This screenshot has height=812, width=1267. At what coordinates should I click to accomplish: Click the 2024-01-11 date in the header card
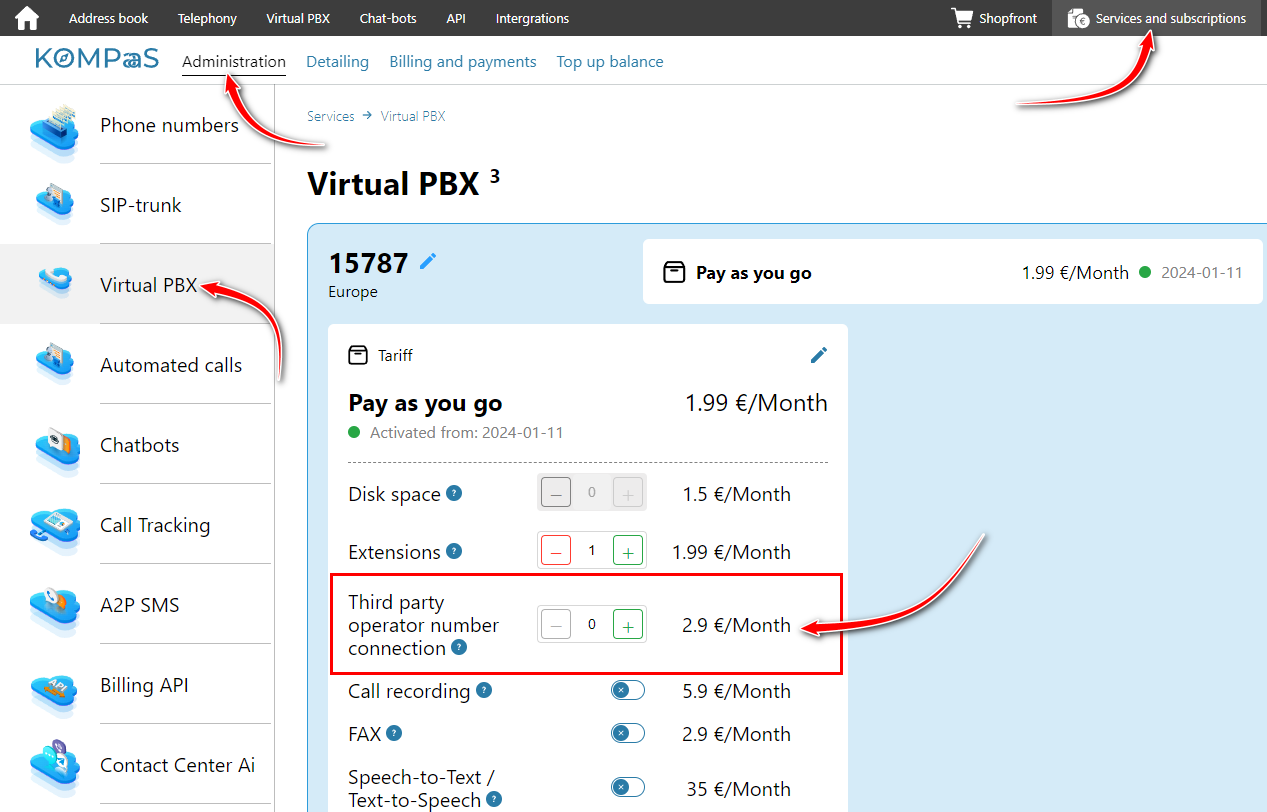[x=1202, y=272]
